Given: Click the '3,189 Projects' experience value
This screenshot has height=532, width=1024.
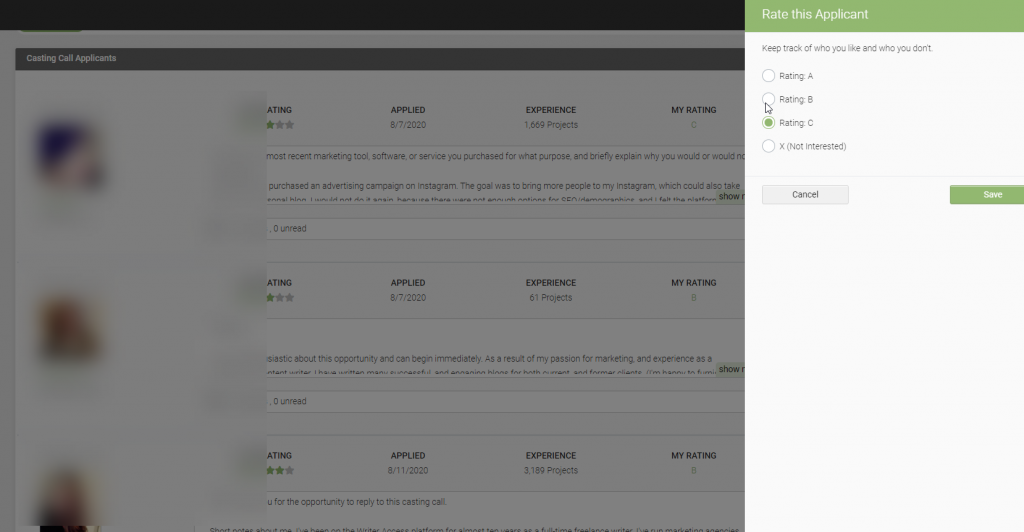Looking at the screenshot, I should pyautogui.click(x=551, y=471).
